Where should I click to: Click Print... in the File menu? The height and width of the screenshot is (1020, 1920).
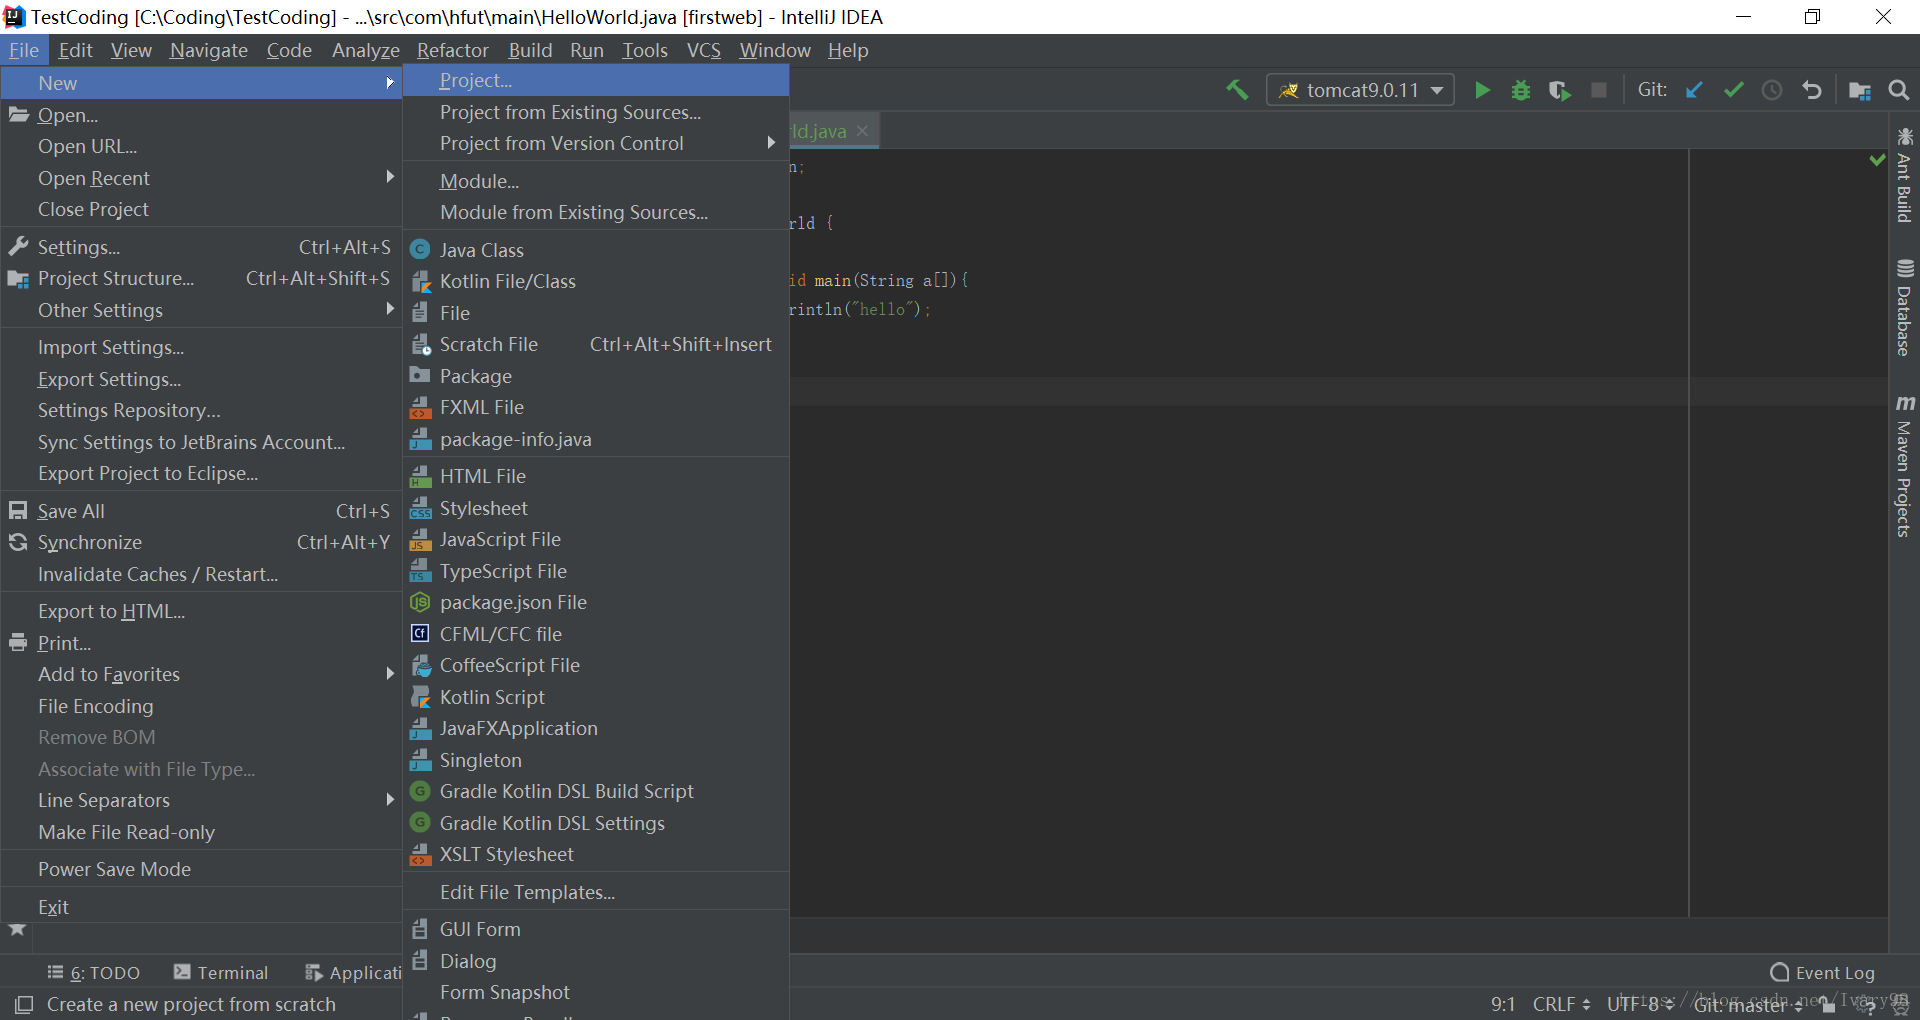tap(202, 643)
